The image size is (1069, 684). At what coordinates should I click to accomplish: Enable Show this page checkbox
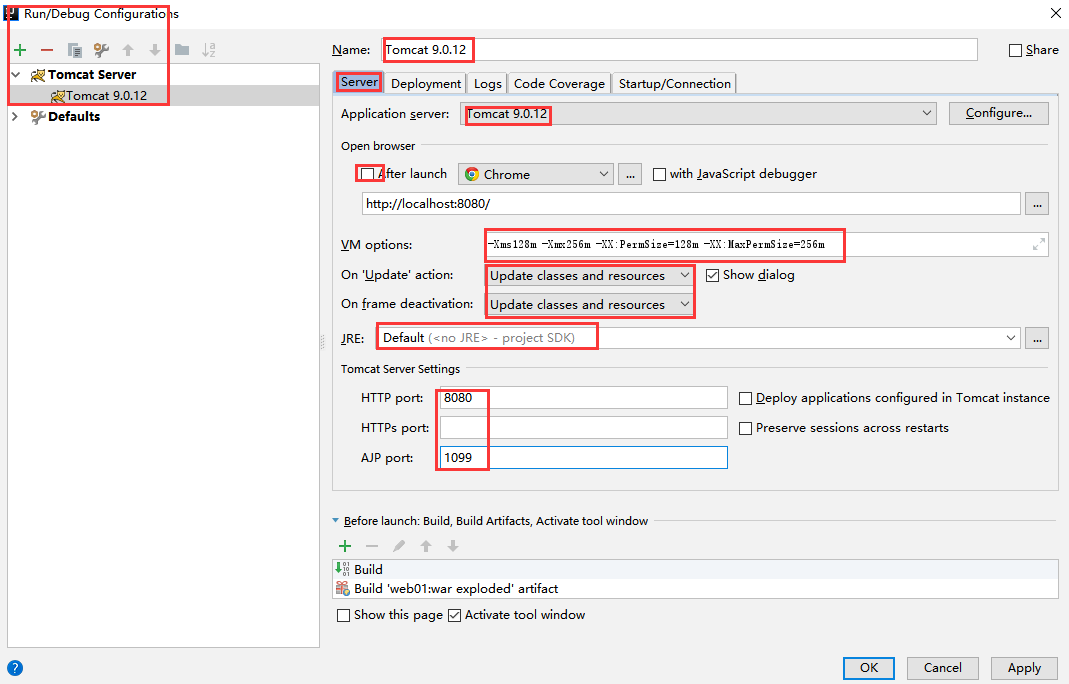(344, 615)
